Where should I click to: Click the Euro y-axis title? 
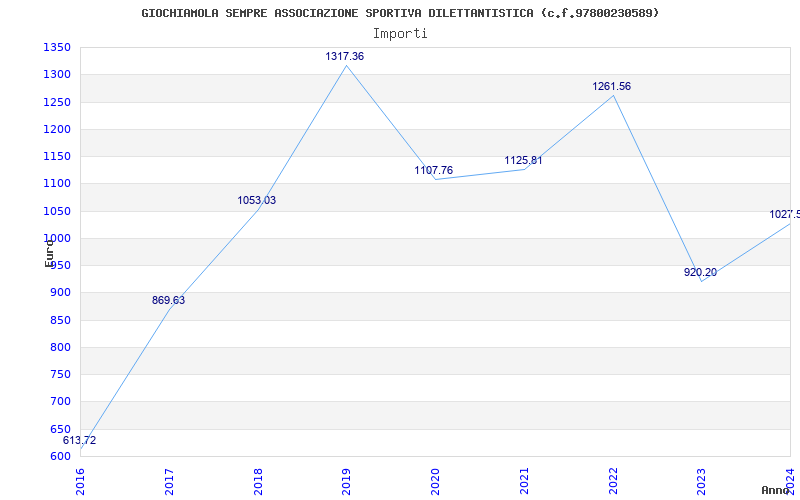pos(49,253)
